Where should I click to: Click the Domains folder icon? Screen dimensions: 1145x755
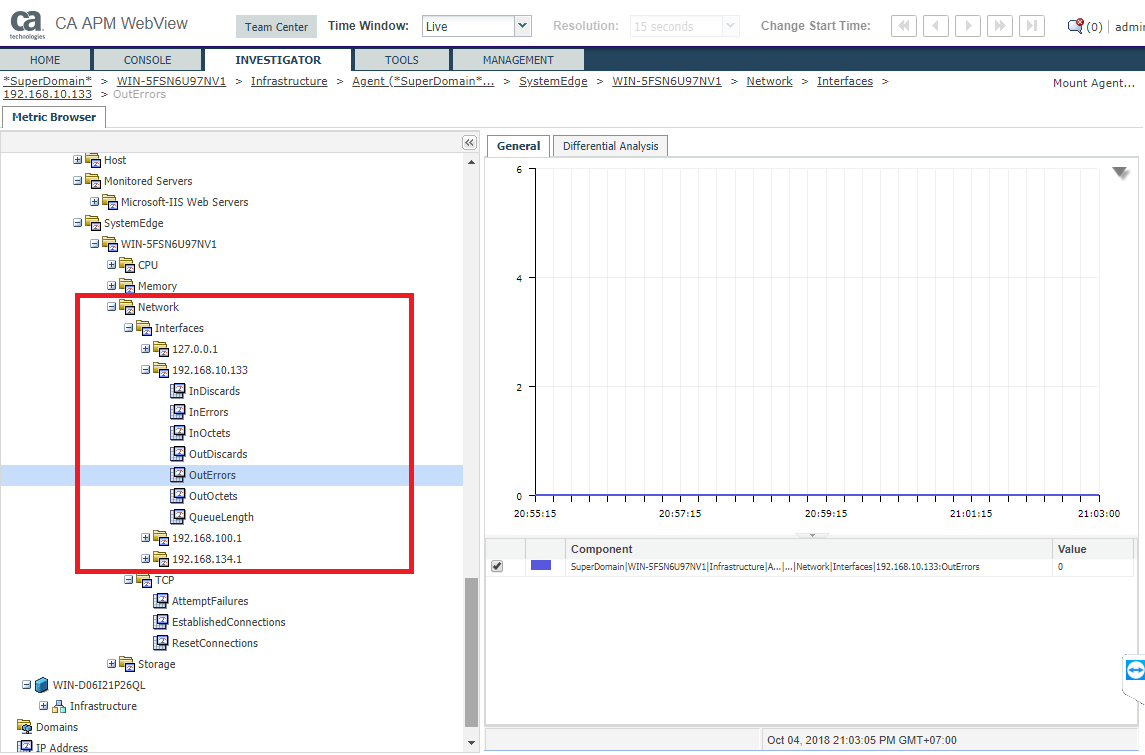[x=25, y=727]
